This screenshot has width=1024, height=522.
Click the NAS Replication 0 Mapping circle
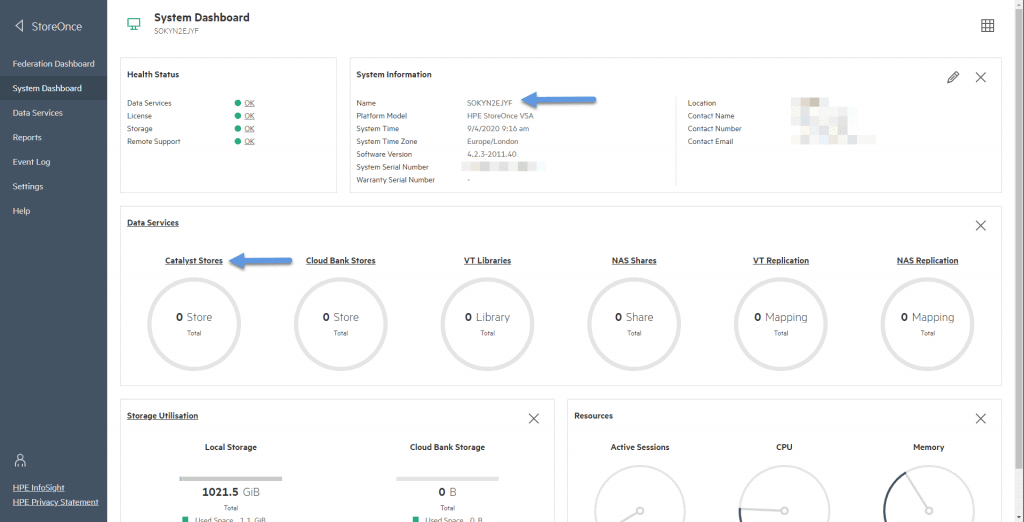(927, 323)
